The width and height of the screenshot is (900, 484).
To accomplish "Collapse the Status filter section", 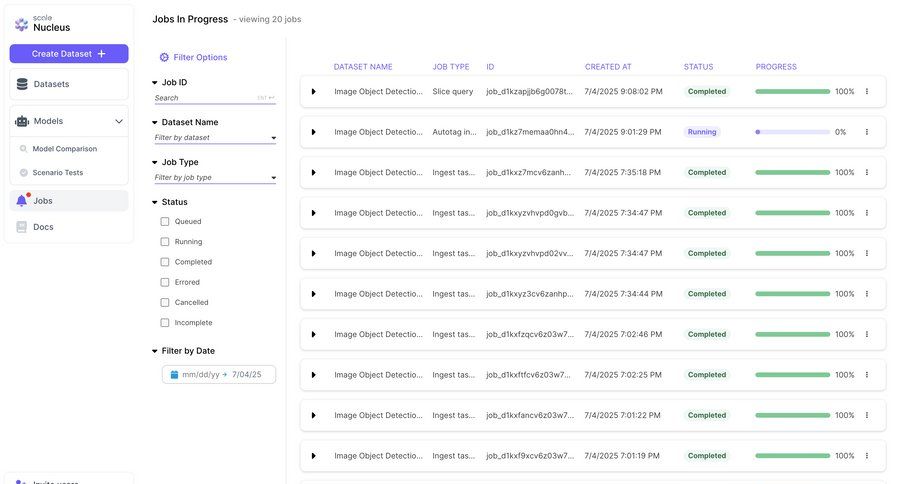I will tap(154, 202).
